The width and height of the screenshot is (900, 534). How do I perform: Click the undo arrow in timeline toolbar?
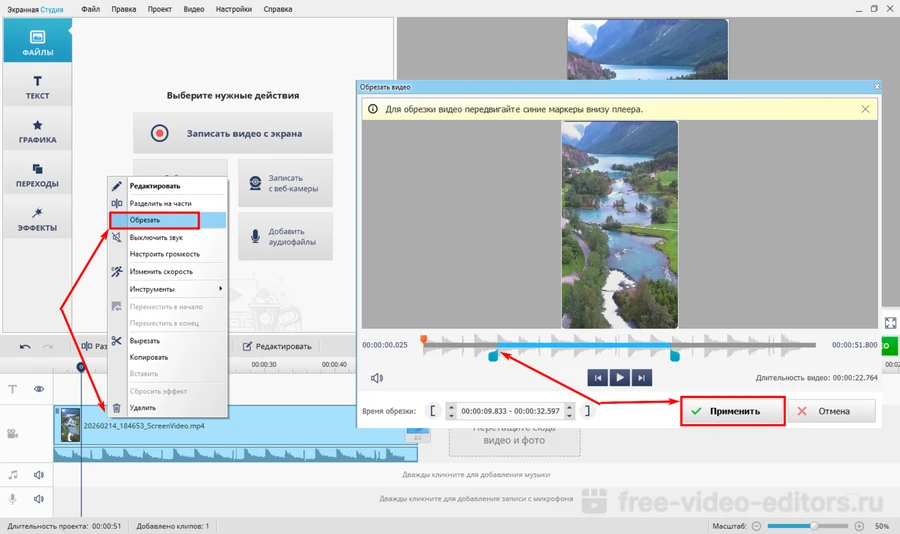tap(25, 347)
